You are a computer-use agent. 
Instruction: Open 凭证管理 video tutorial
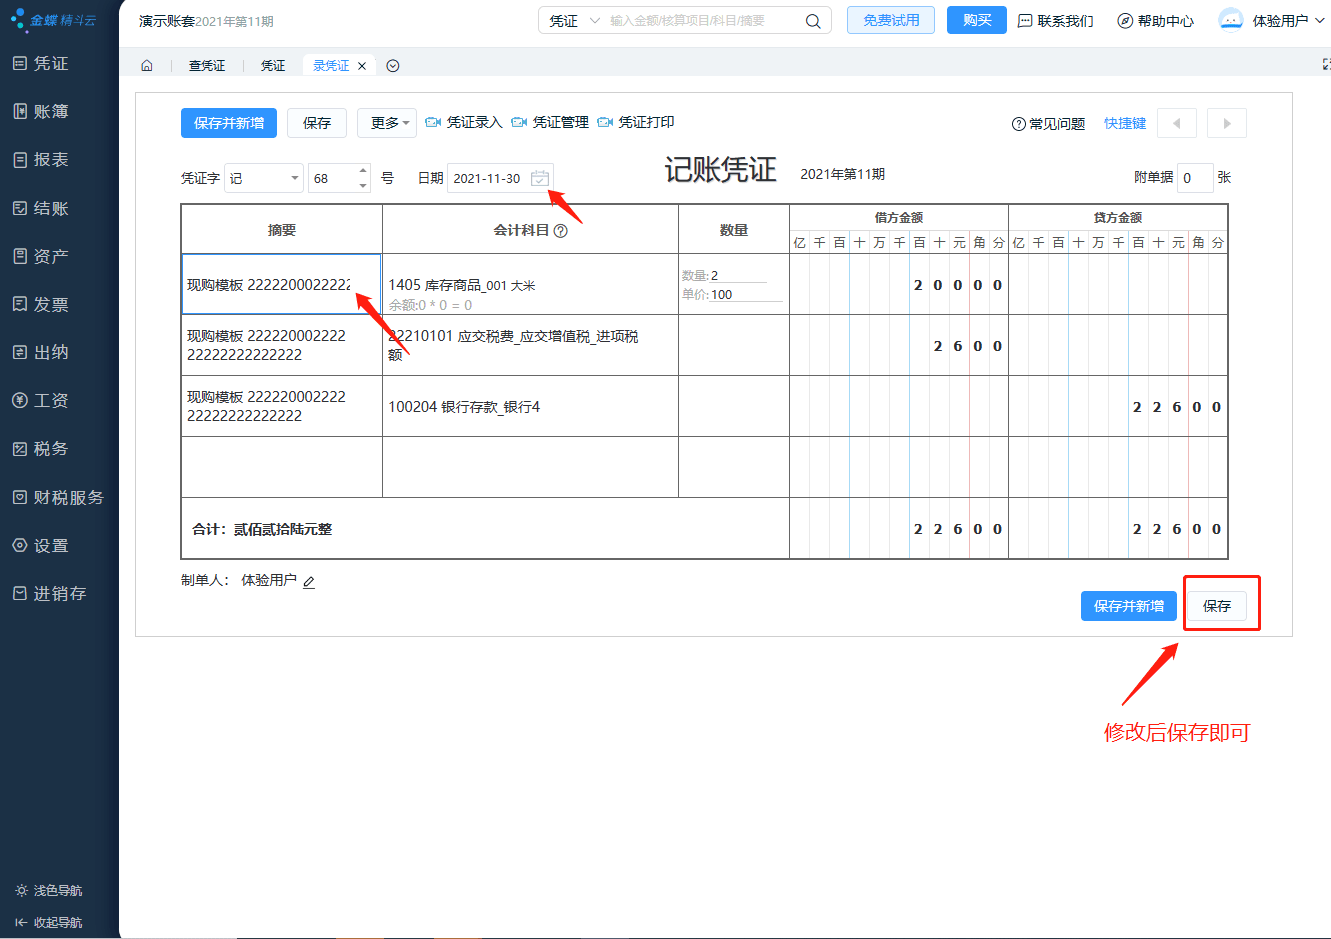550,122
